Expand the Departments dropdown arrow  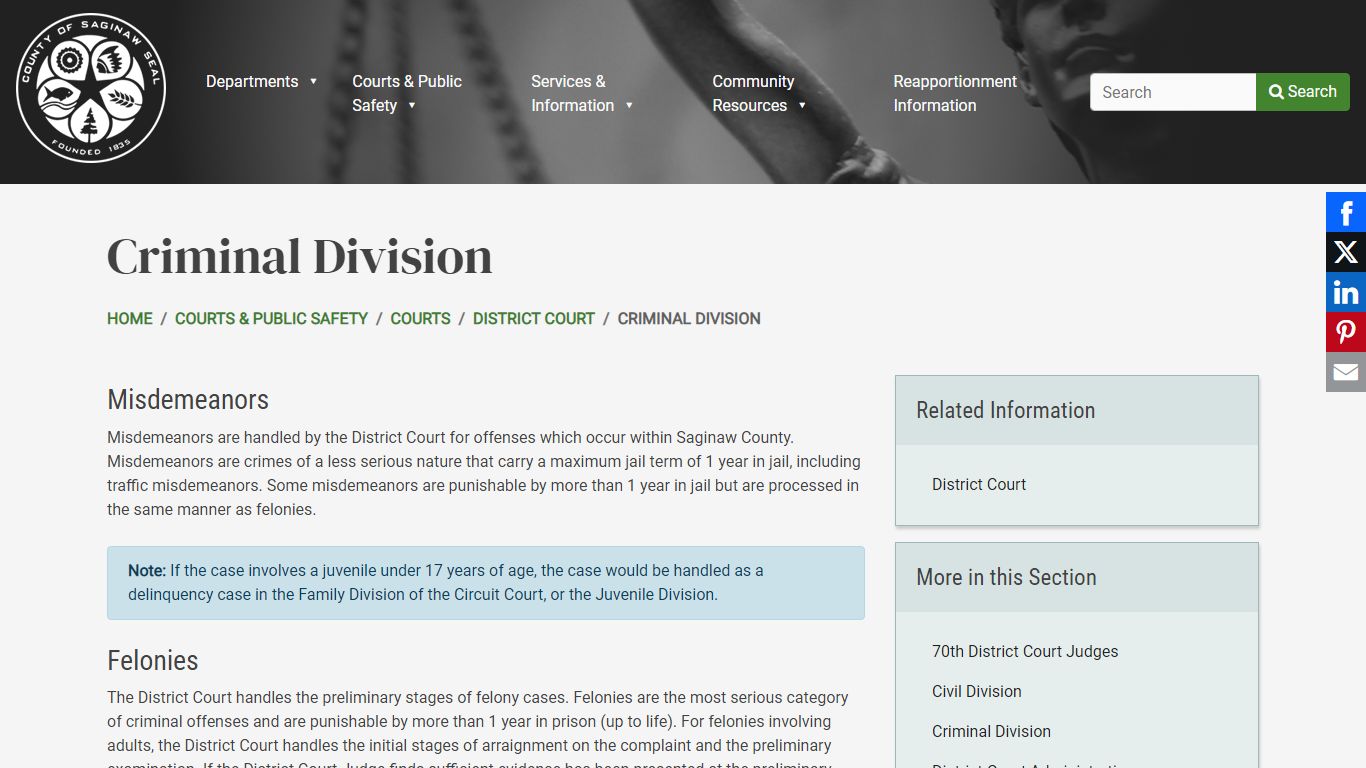click(x=313, y=82)
